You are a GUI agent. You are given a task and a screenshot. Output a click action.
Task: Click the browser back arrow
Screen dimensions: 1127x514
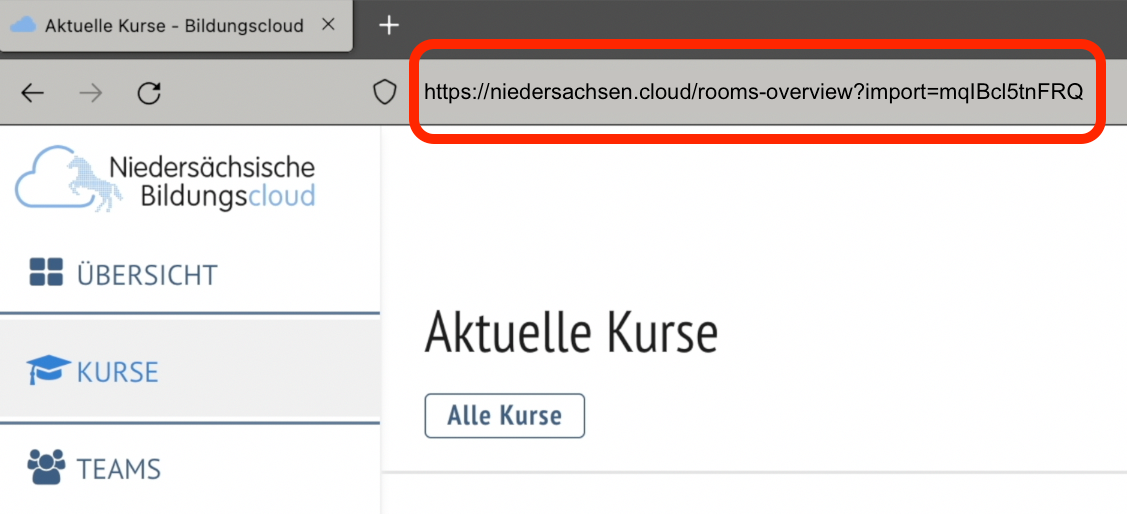[x=33, y=94]
